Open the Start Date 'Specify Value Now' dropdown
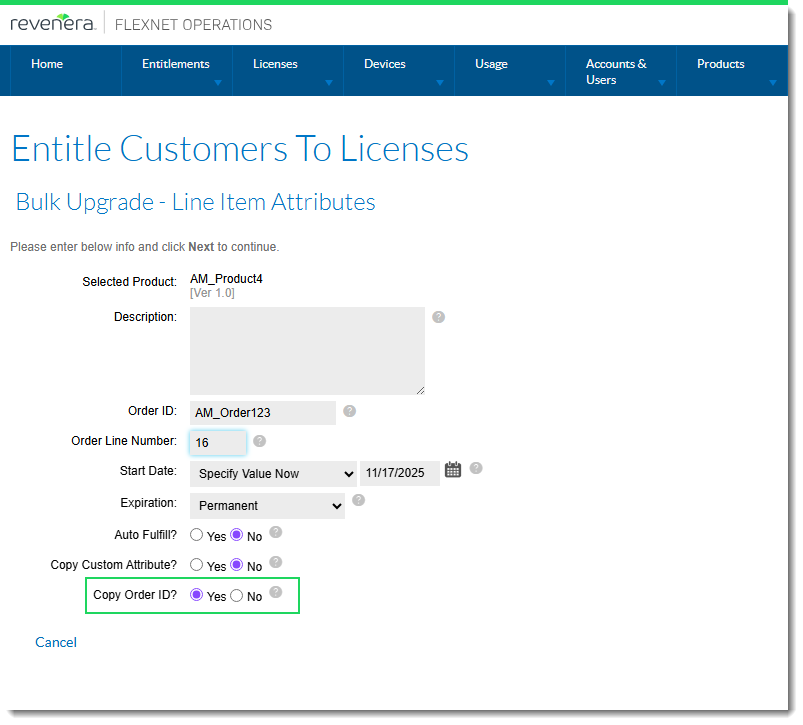The width and height of the screenshot is (803, 725). coord(273,474)
